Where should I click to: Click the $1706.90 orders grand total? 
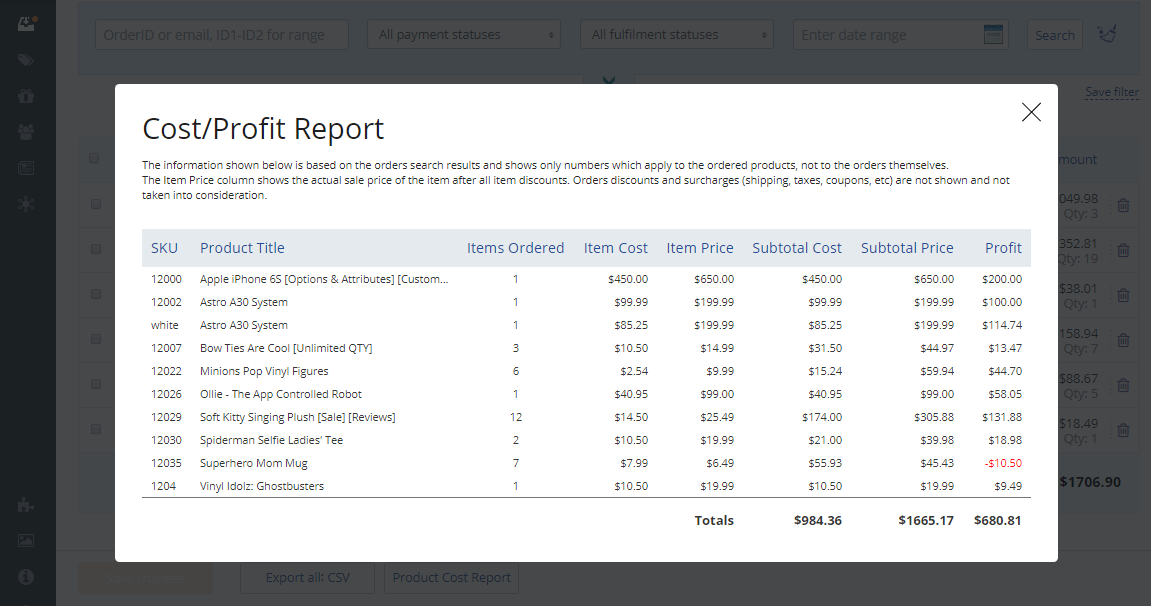[1089, 482]
